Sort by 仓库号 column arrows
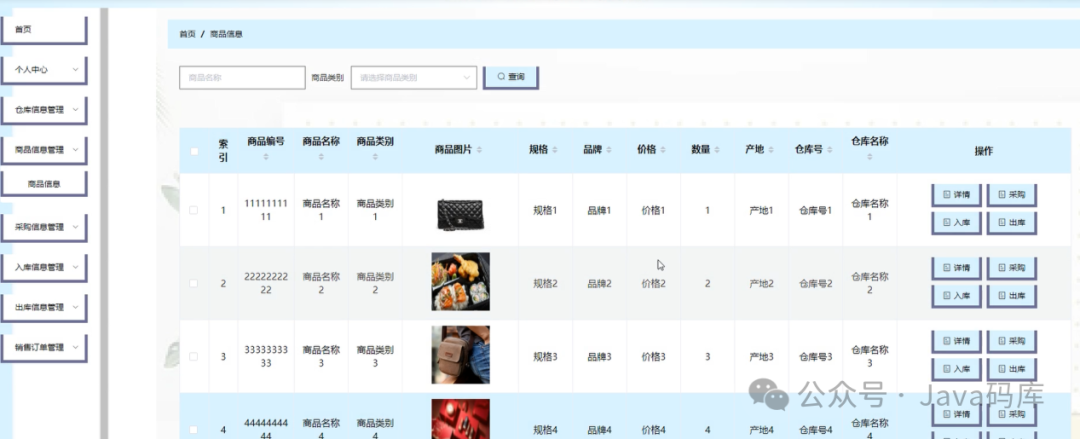The image size is (1080, 439). coord(829,150)
